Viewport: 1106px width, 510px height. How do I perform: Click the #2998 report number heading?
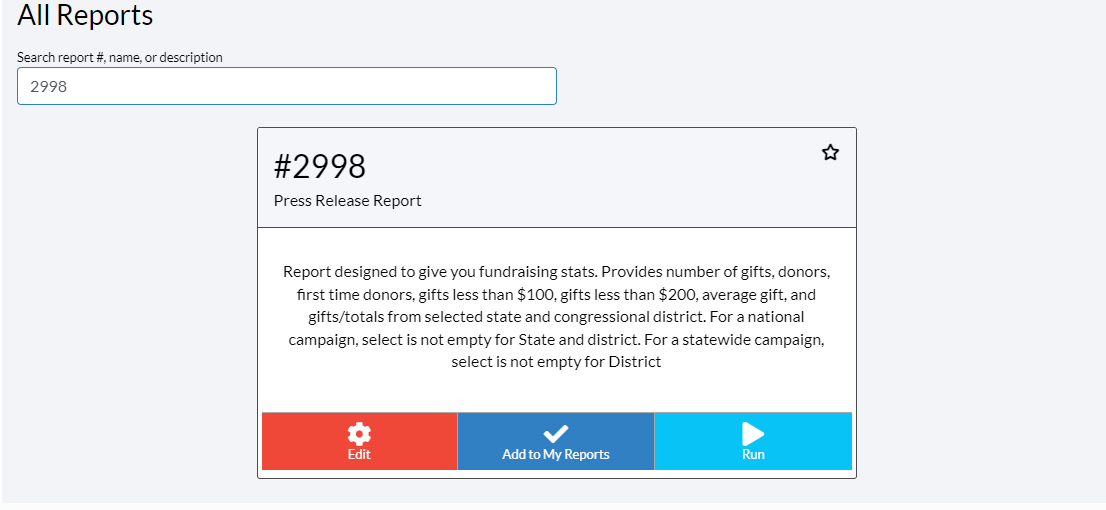tap(320, 167)
